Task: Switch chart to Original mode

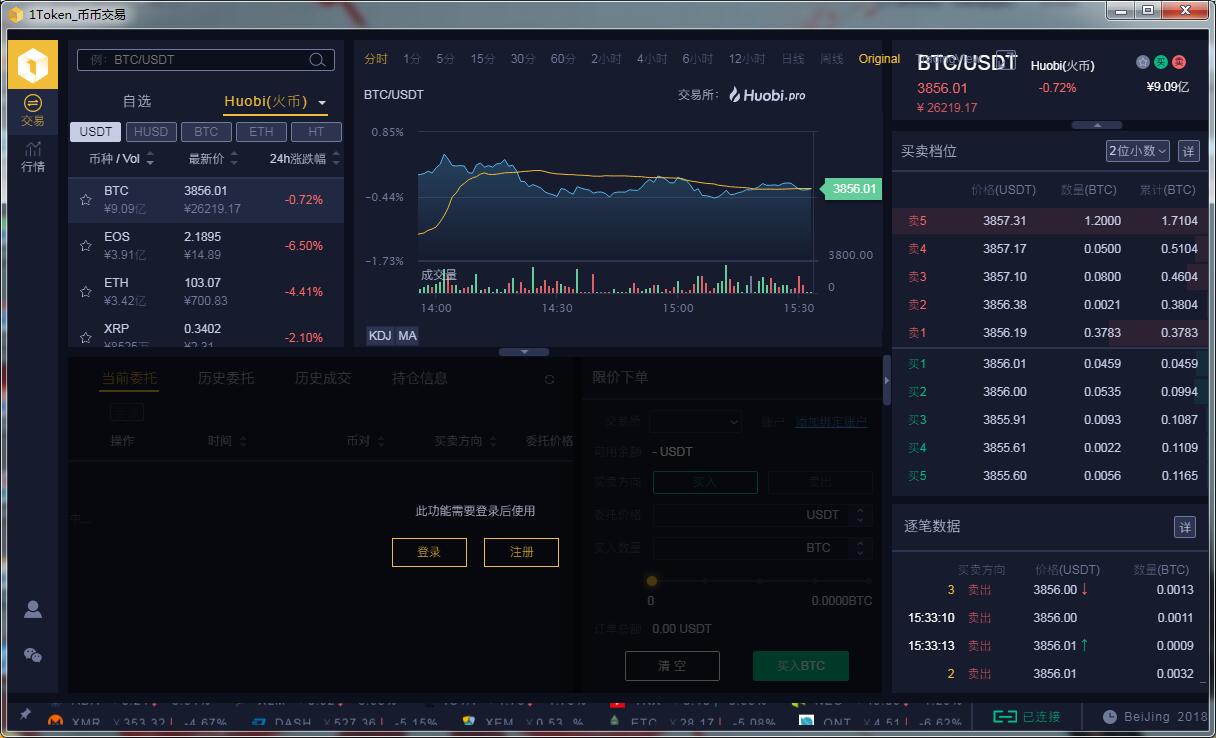Action: pyautogui.click(x=879, y=59)
